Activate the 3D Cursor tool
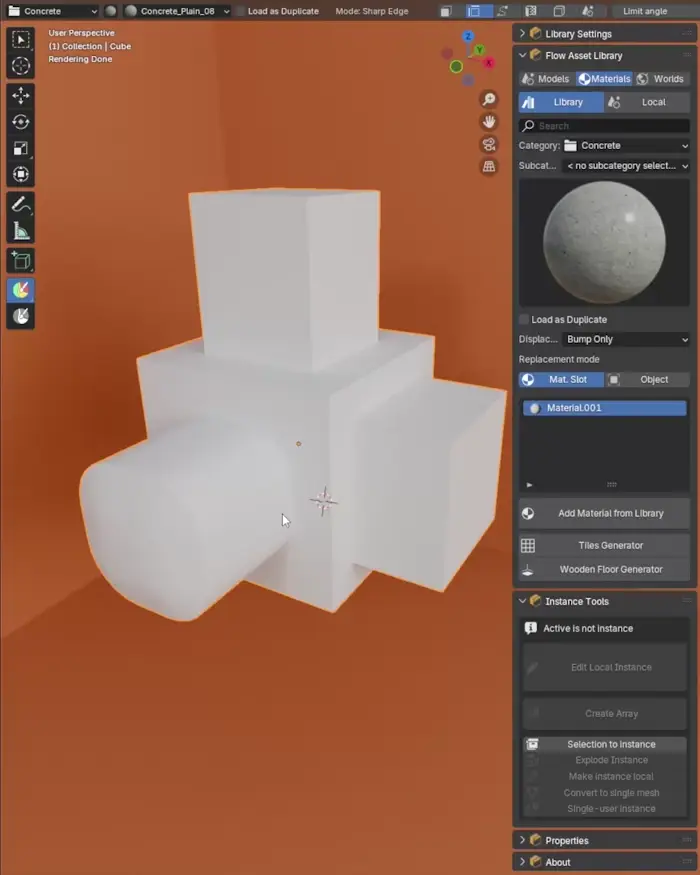Viewport: 700px width, 875px height. (21, 65)
